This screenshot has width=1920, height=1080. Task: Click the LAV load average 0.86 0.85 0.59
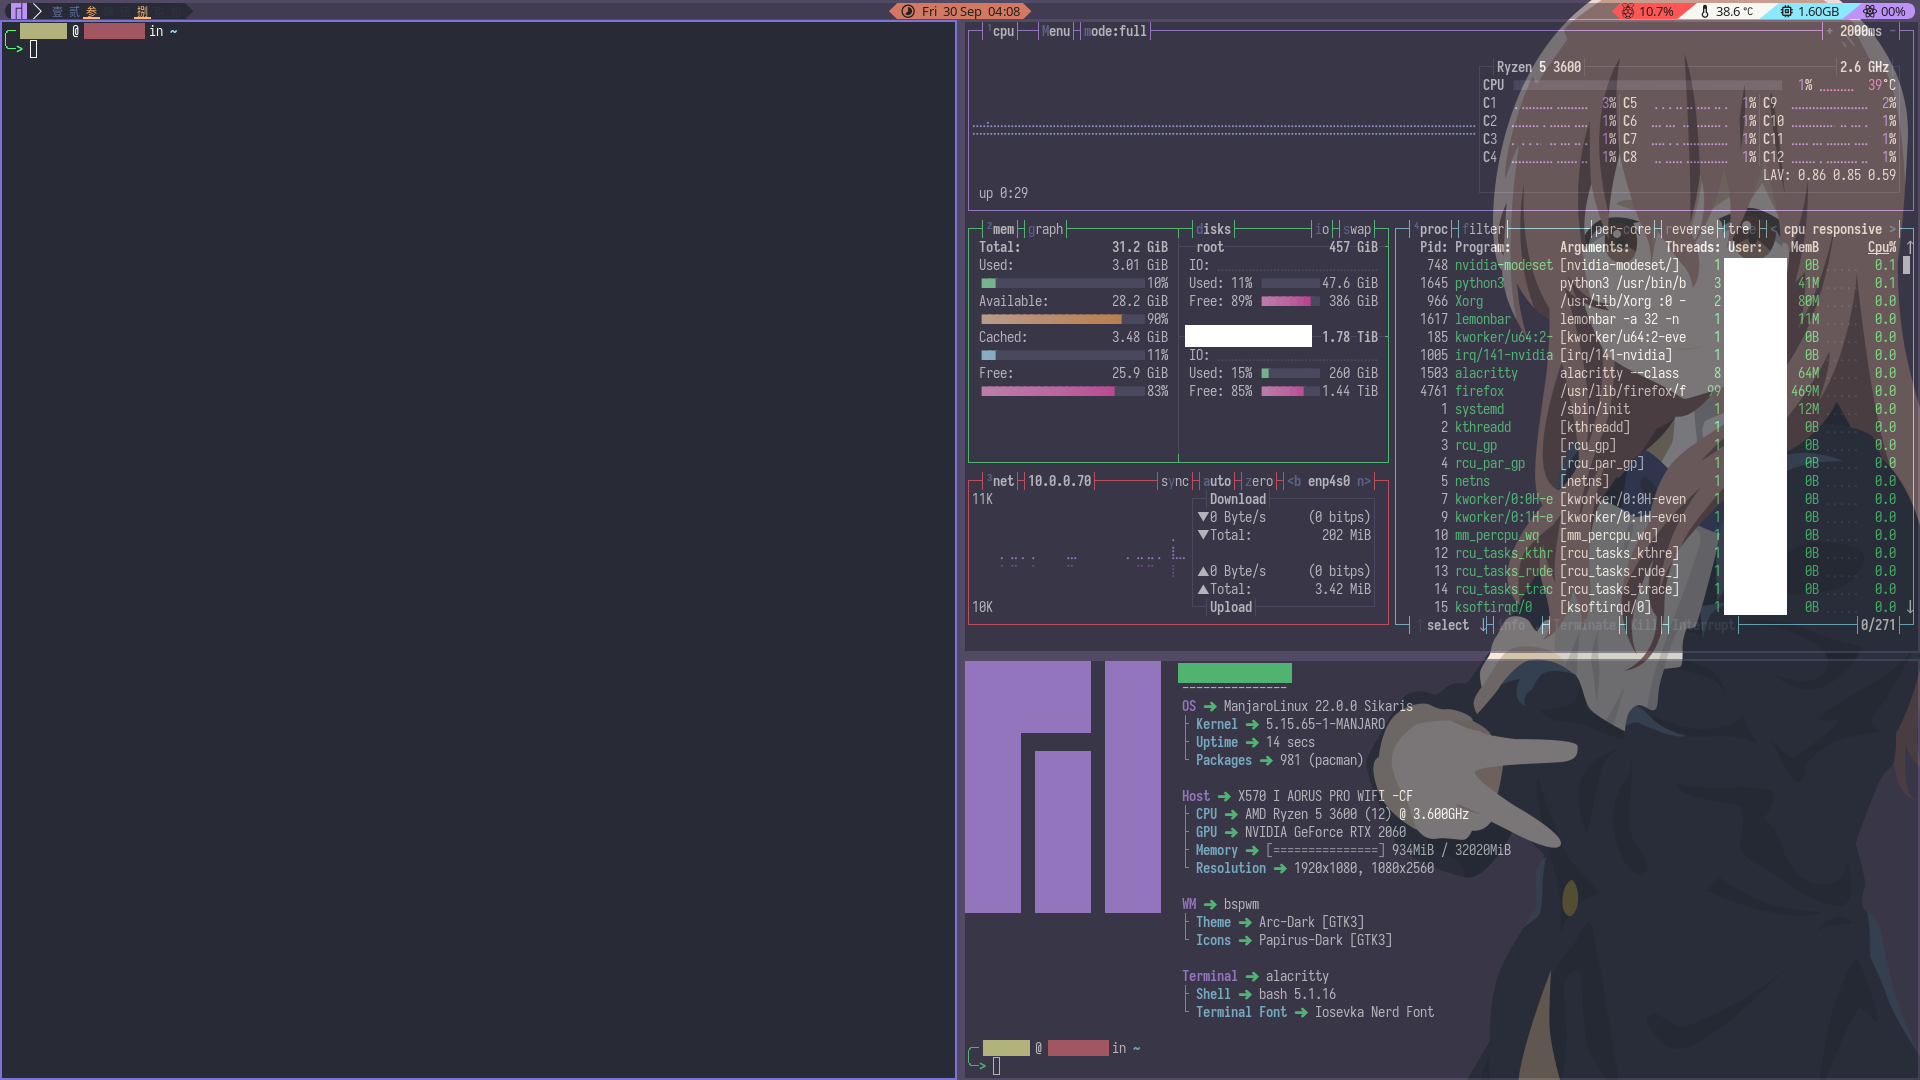coord(1829,175)
